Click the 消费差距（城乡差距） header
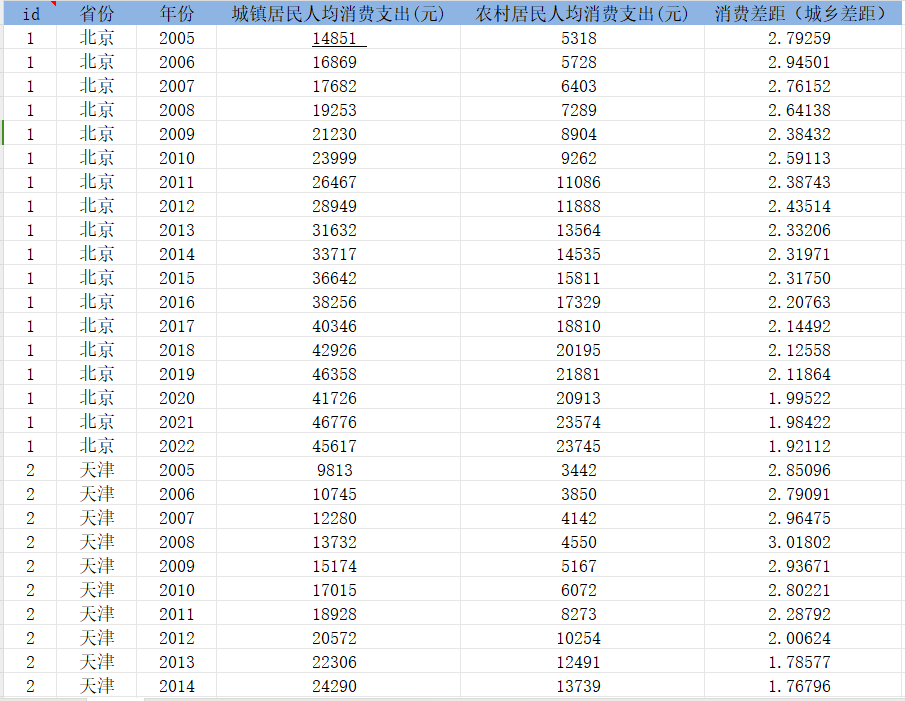The height and width of the screenshot is (701, 905). 801,14
